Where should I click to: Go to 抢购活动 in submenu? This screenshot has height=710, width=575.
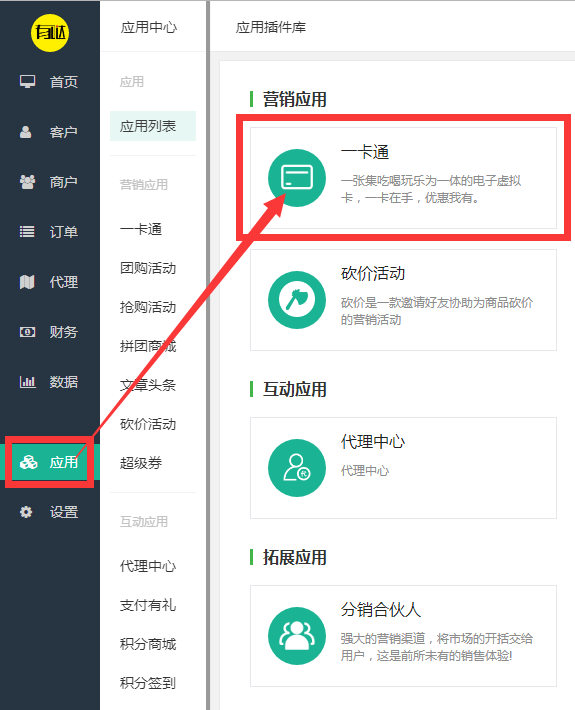tap(148, 307)
